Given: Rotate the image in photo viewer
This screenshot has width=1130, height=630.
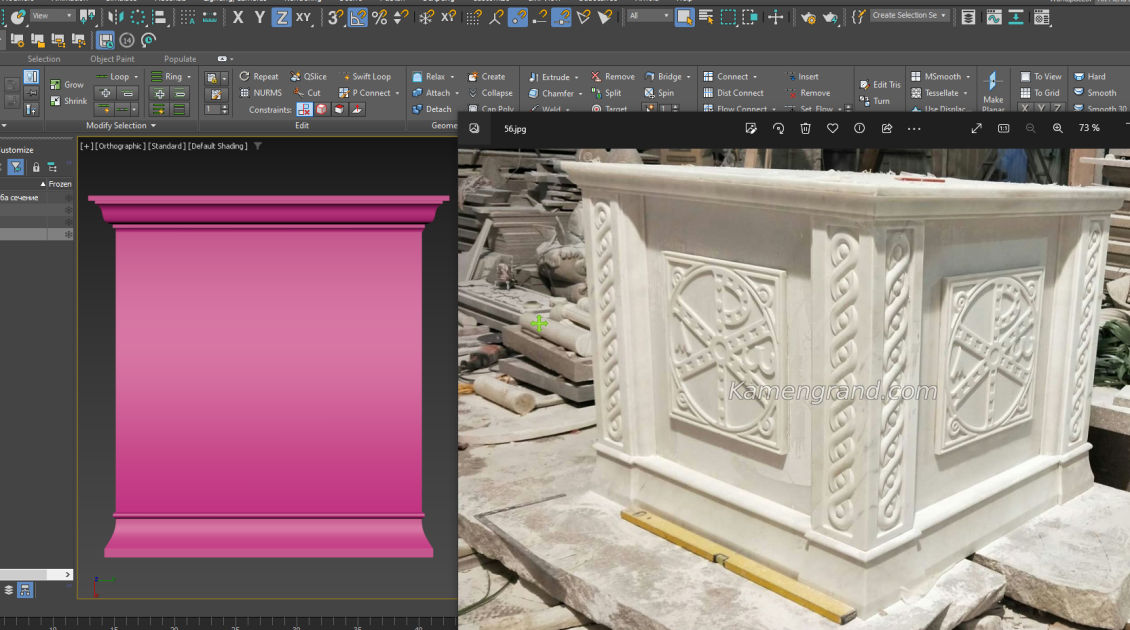Looking at the screenshot, I should pos(778,128).
